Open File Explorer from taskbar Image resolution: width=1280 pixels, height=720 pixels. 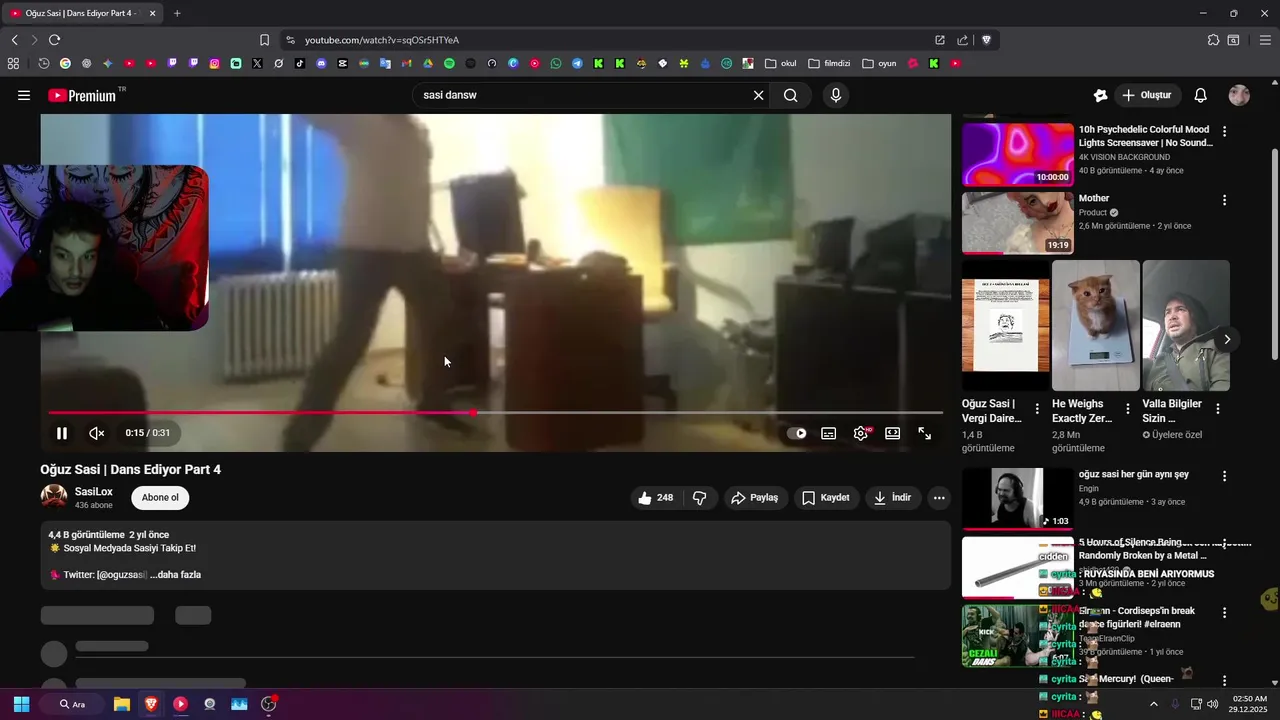(x=121, y=704)
